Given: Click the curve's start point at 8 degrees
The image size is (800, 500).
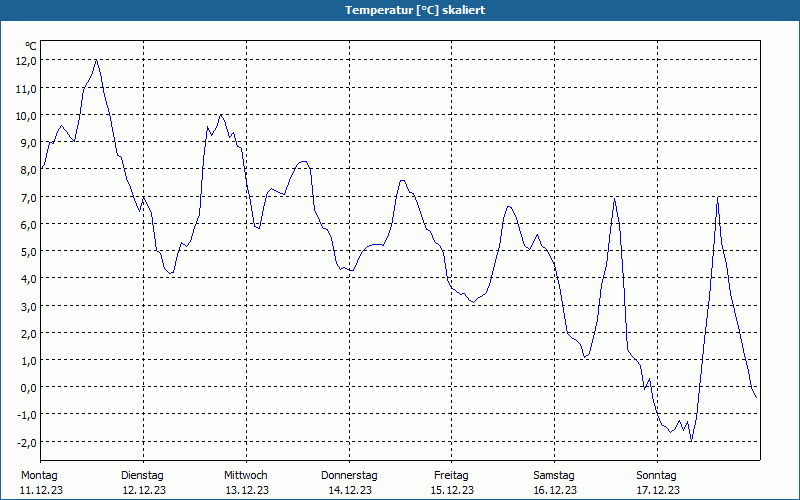Looking at the screenshot, I should 41,168.
